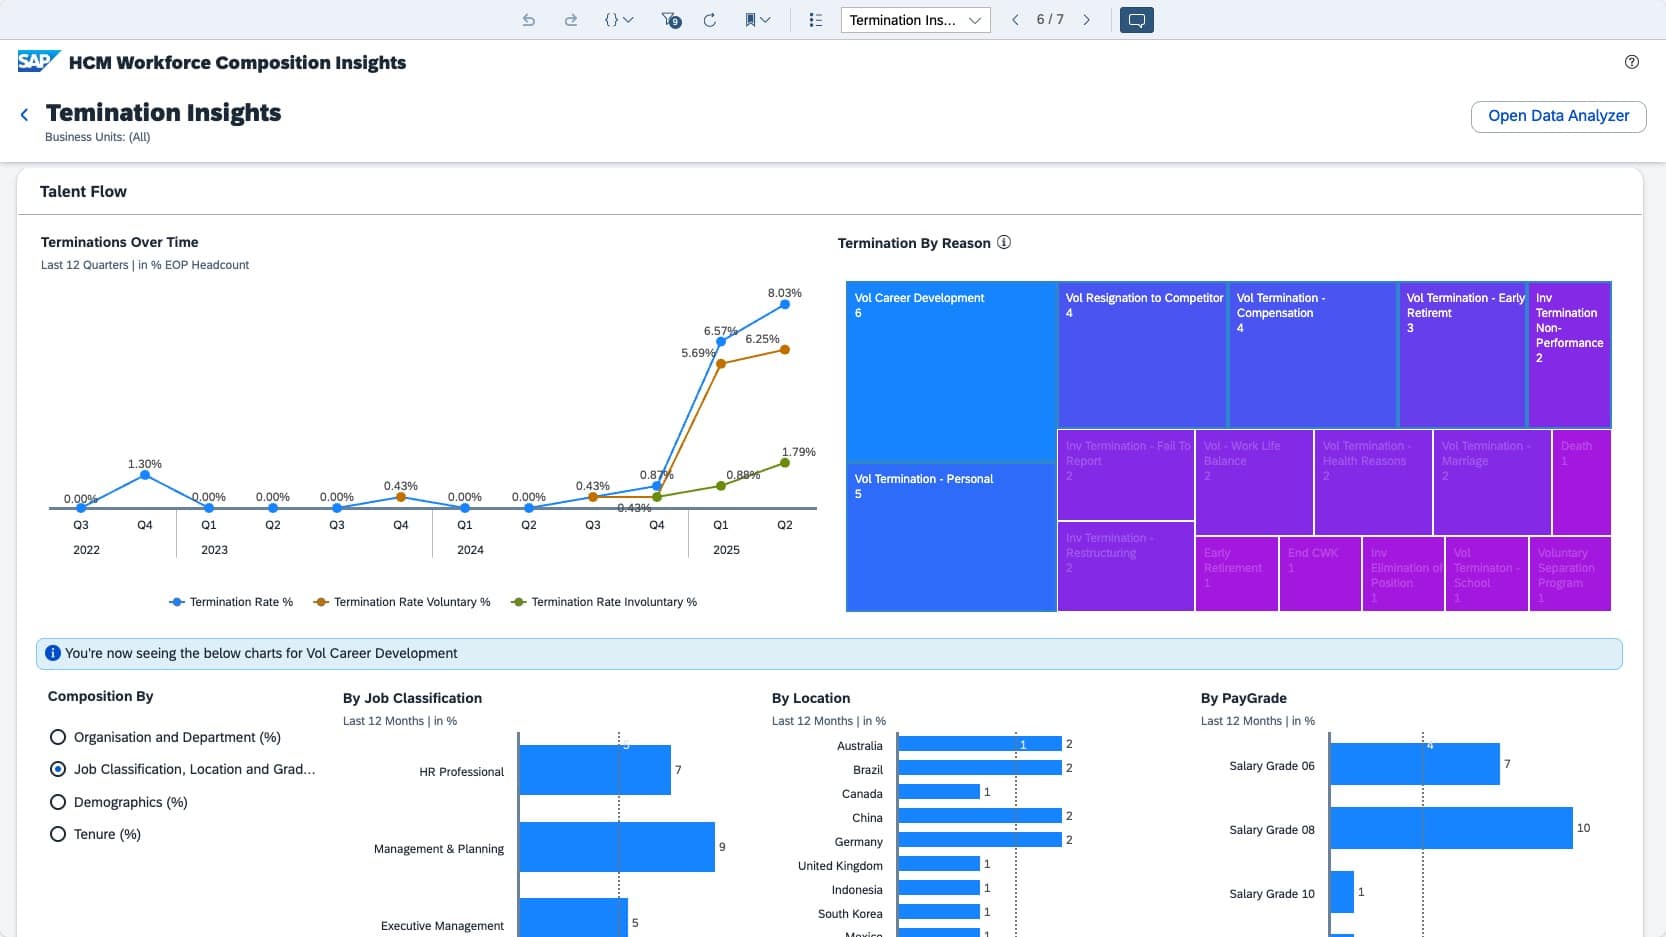Click info icon beside Termination By Reason
This screenshot has width=1666, height=937.
[1004, 242]
